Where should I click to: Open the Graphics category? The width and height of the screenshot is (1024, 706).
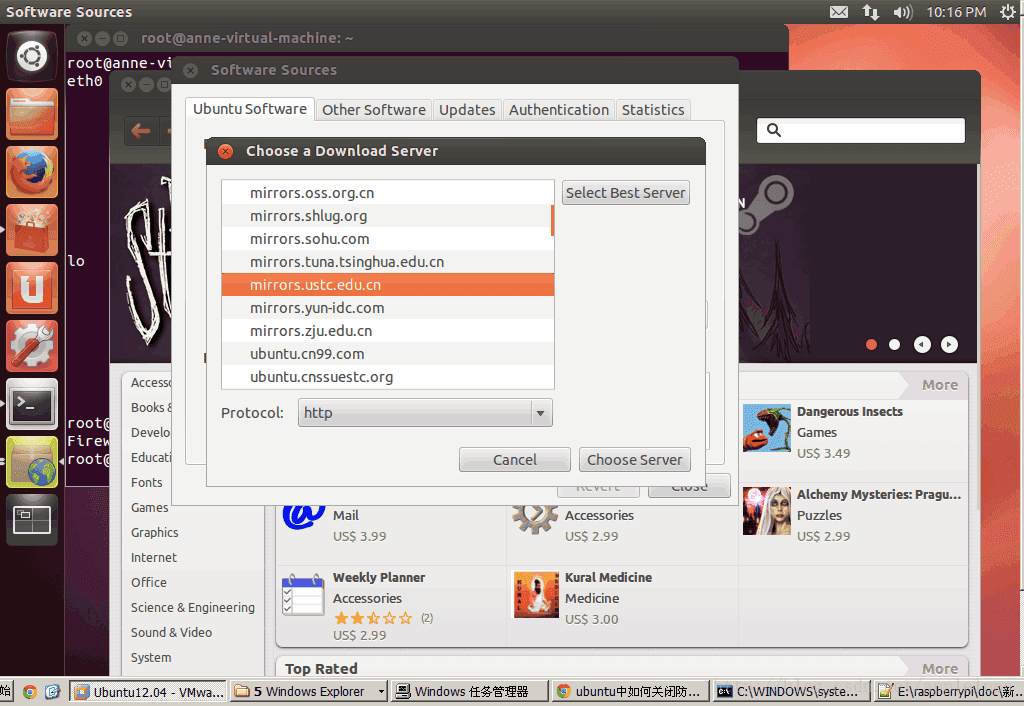tap(154, 532)
